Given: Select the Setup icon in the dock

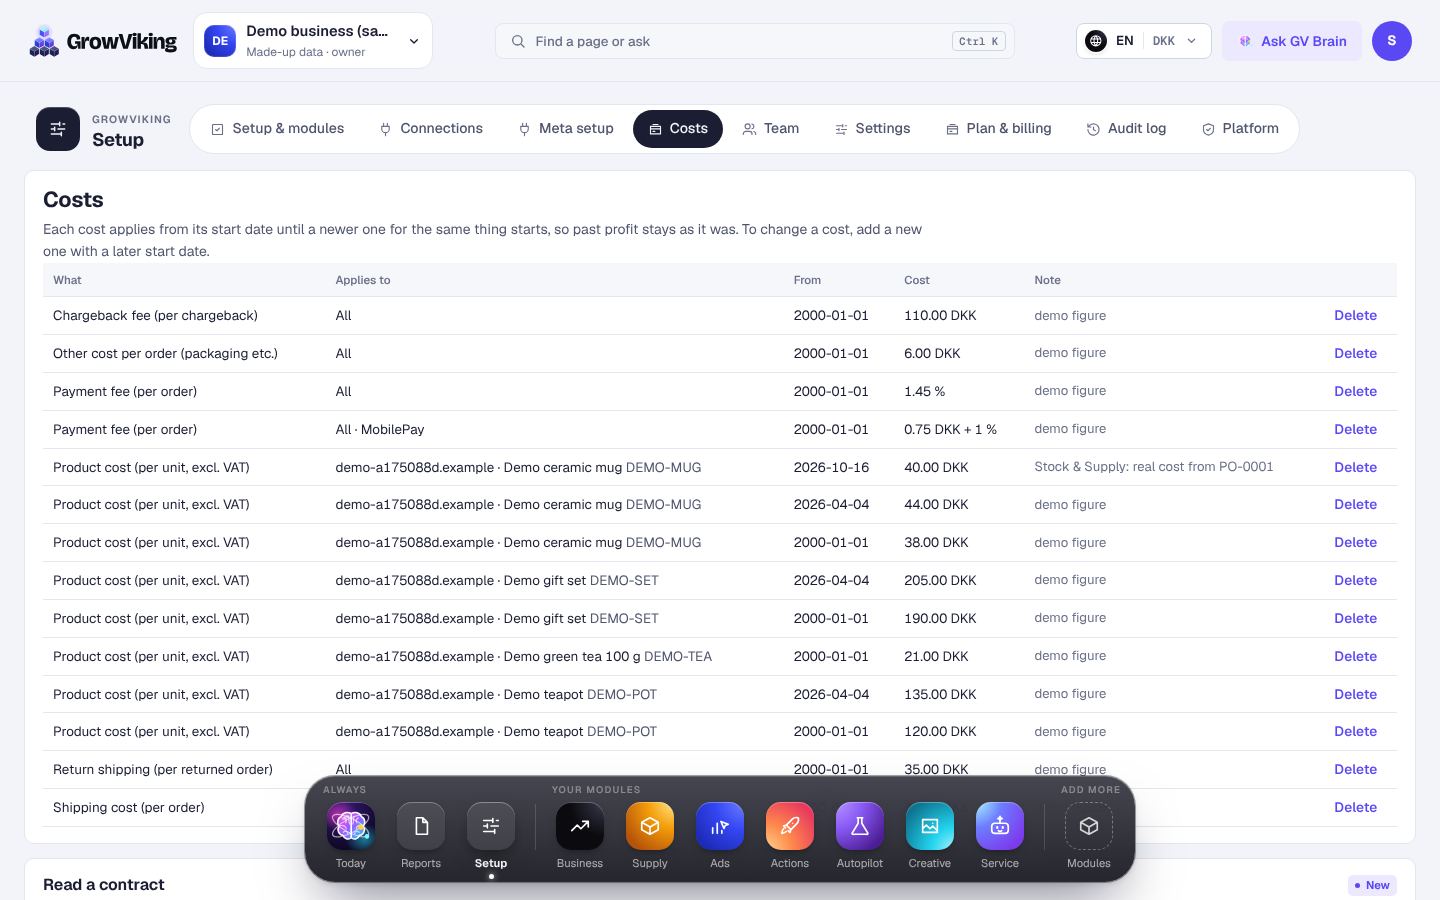Looking at the screenshot, I should (x=491, y=826).
